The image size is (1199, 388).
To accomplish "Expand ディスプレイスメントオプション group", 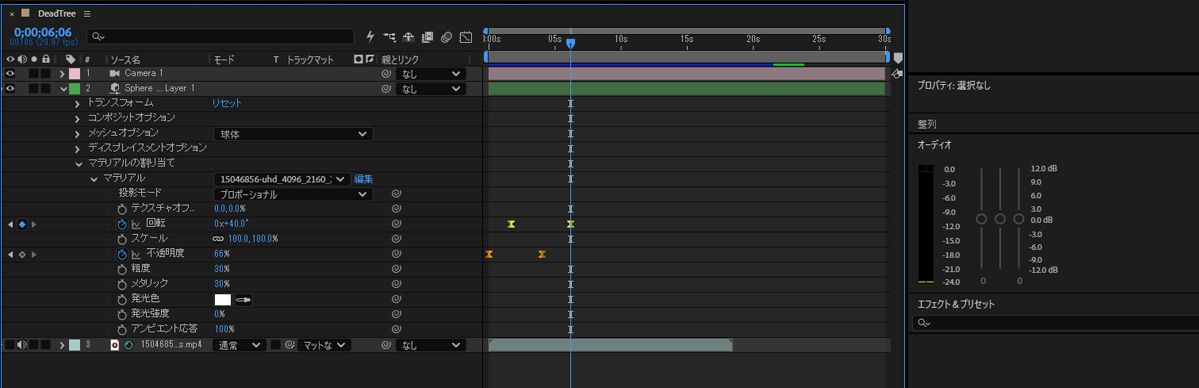I will click(77, 148).
